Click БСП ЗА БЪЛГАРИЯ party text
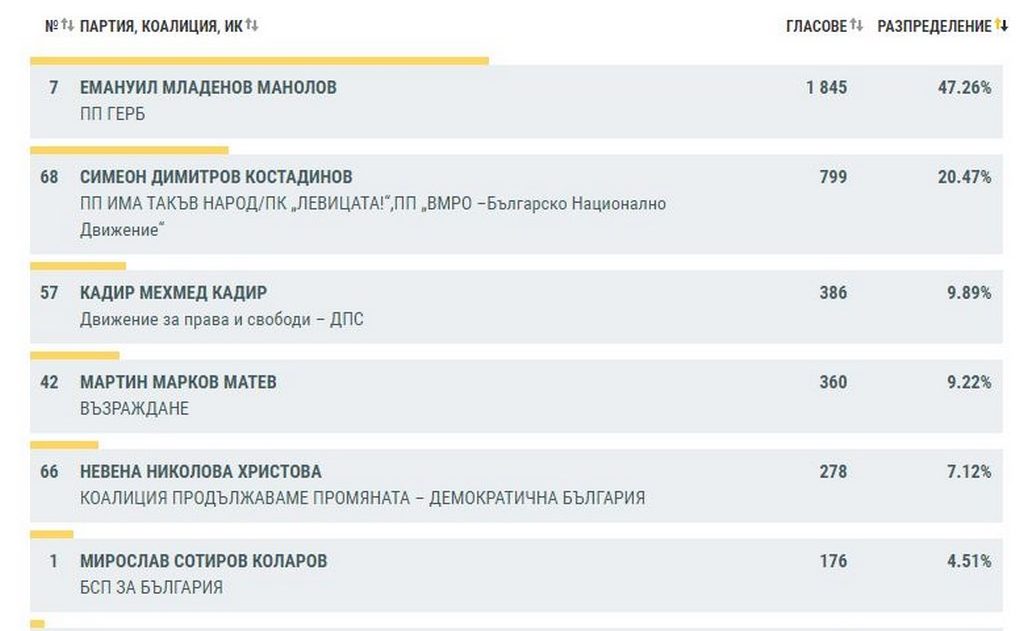 tap(151, 587)
